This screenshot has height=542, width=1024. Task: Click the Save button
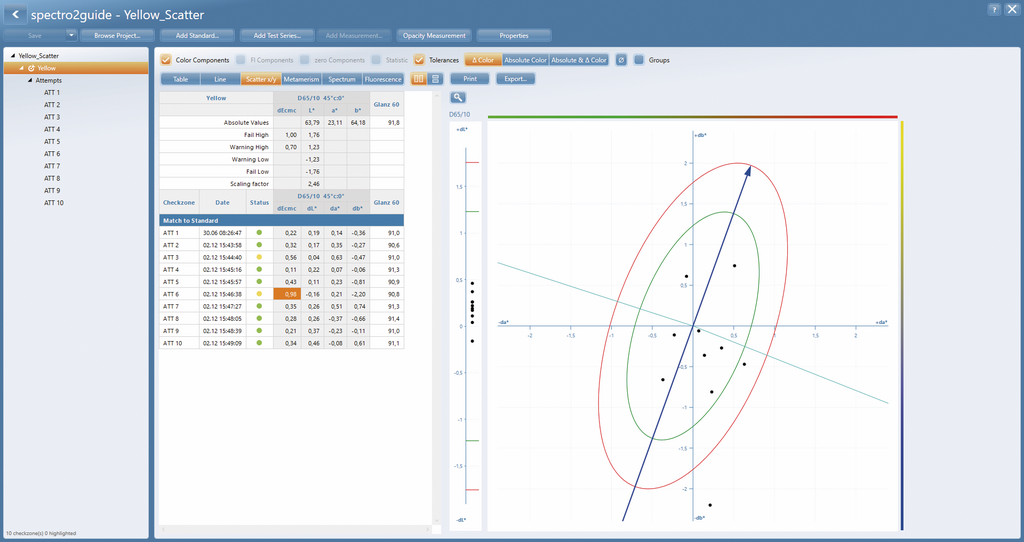click(35, 35)
